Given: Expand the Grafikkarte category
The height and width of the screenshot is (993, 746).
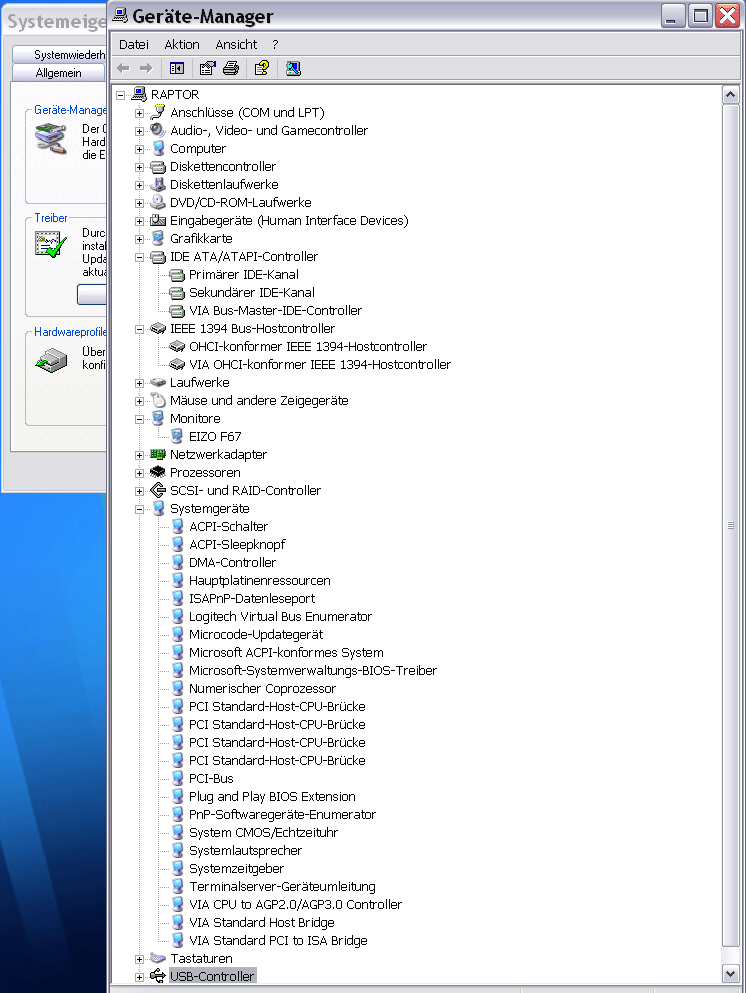Looking at the screenshot, I should click(x=140, y=239).
